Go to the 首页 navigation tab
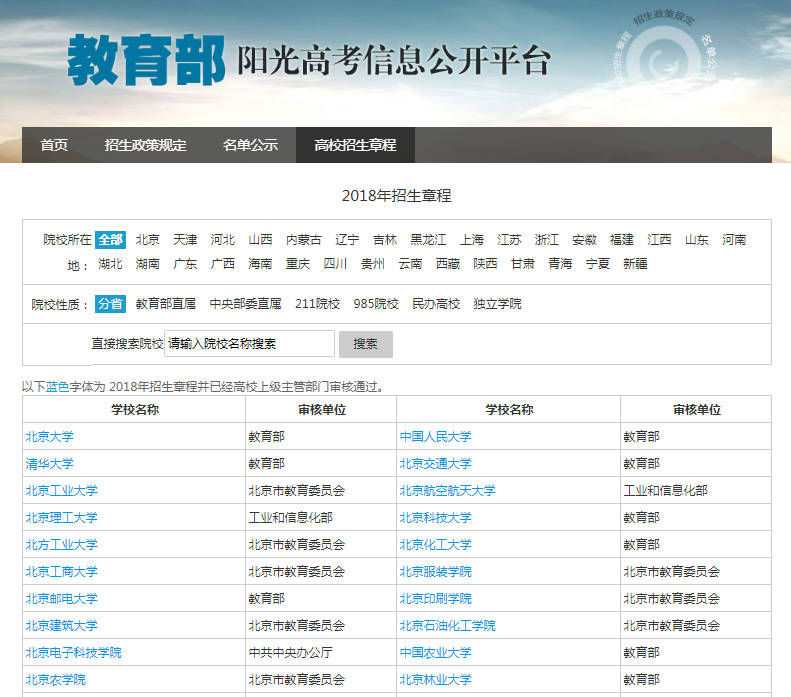This screenshot has height=697, width=791. tap(54, 145)
